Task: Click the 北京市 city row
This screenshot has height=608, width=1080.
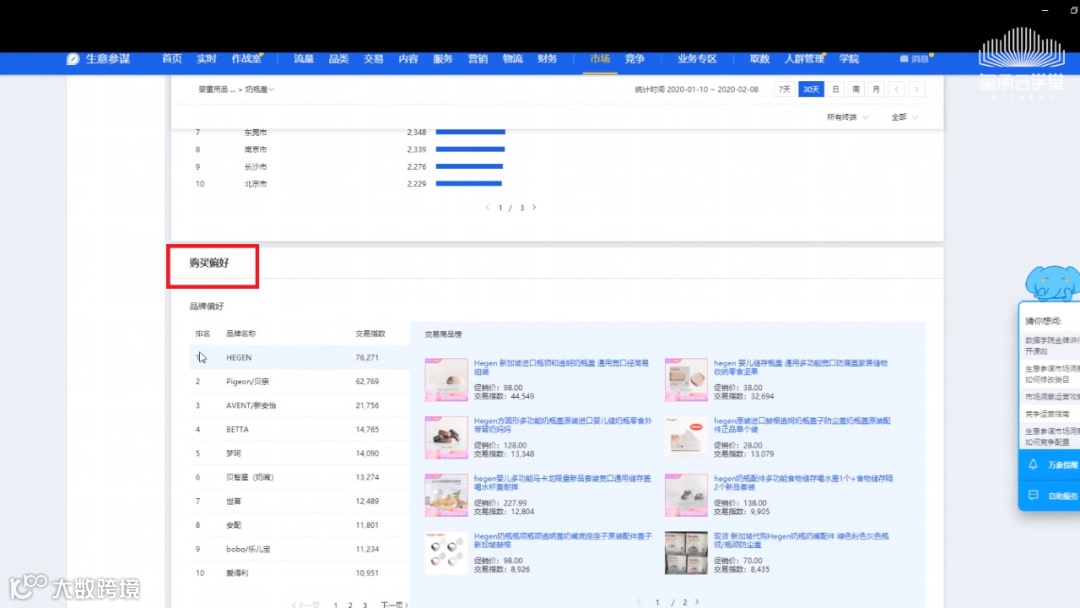Action: [351, 184]
